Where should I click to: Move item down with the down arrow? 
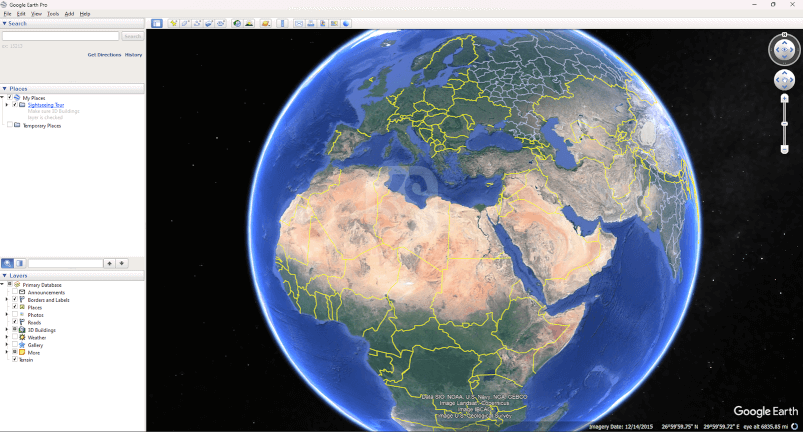(122, 263)
